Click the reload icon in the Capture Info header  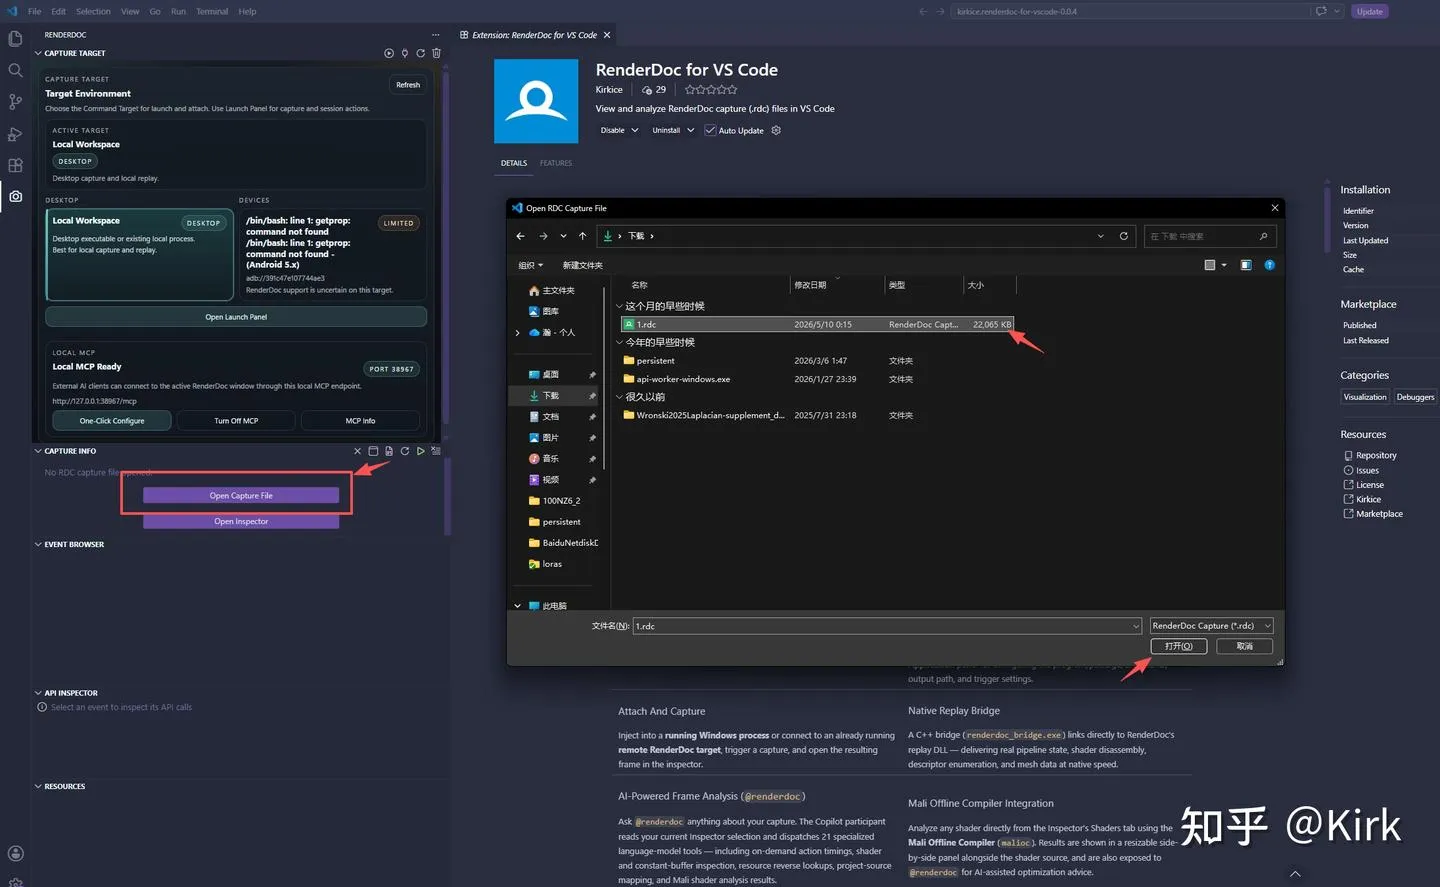click(x=405, y=451)
